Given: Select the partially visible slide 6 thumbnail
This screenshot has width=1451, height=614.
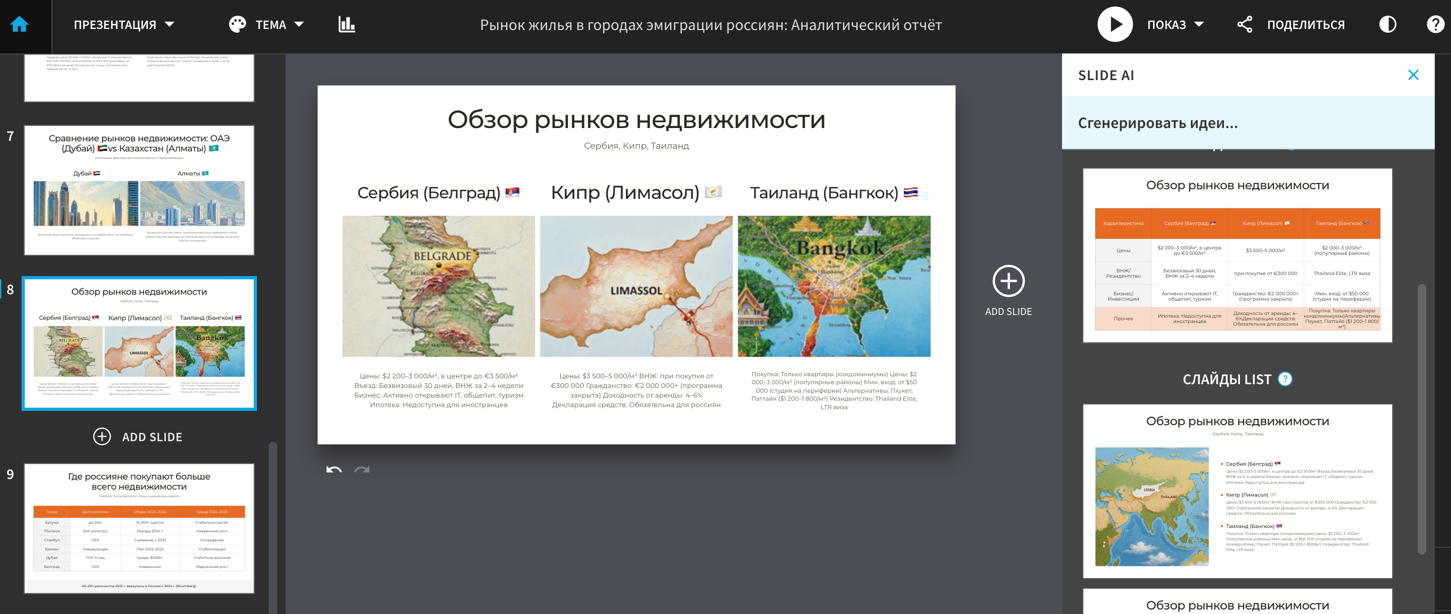Looking at the screenshot, I should click(x=139, y=78).
